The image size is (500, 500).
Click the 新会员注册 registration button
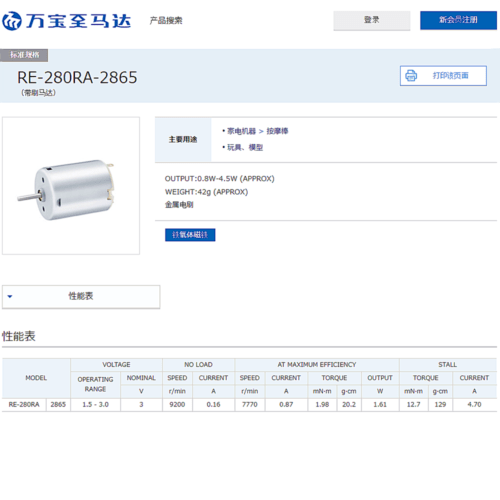(458, 20)
